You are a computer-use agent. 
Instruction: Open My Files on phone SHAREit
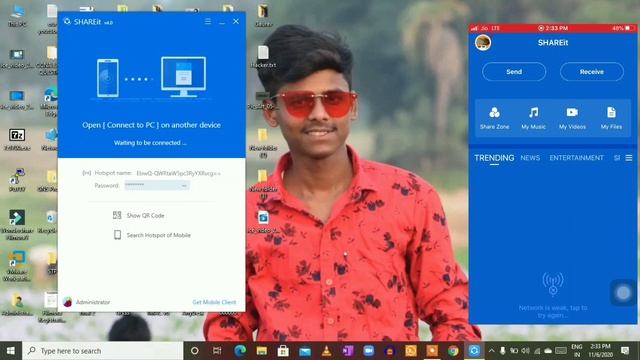(x=611, y=118)
